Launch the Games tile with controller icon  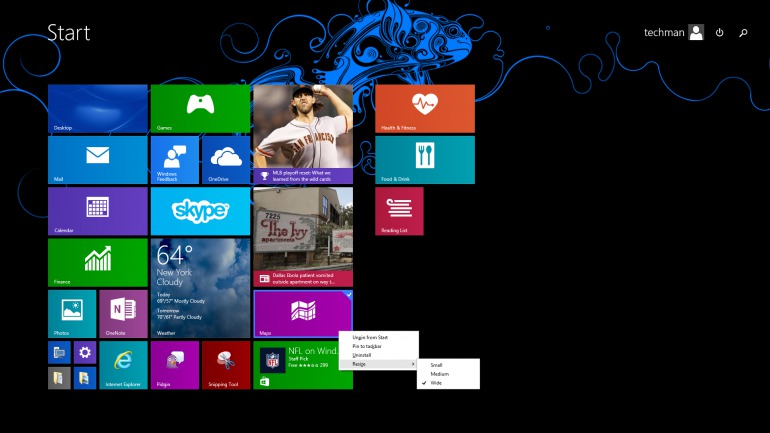[200, 108]
